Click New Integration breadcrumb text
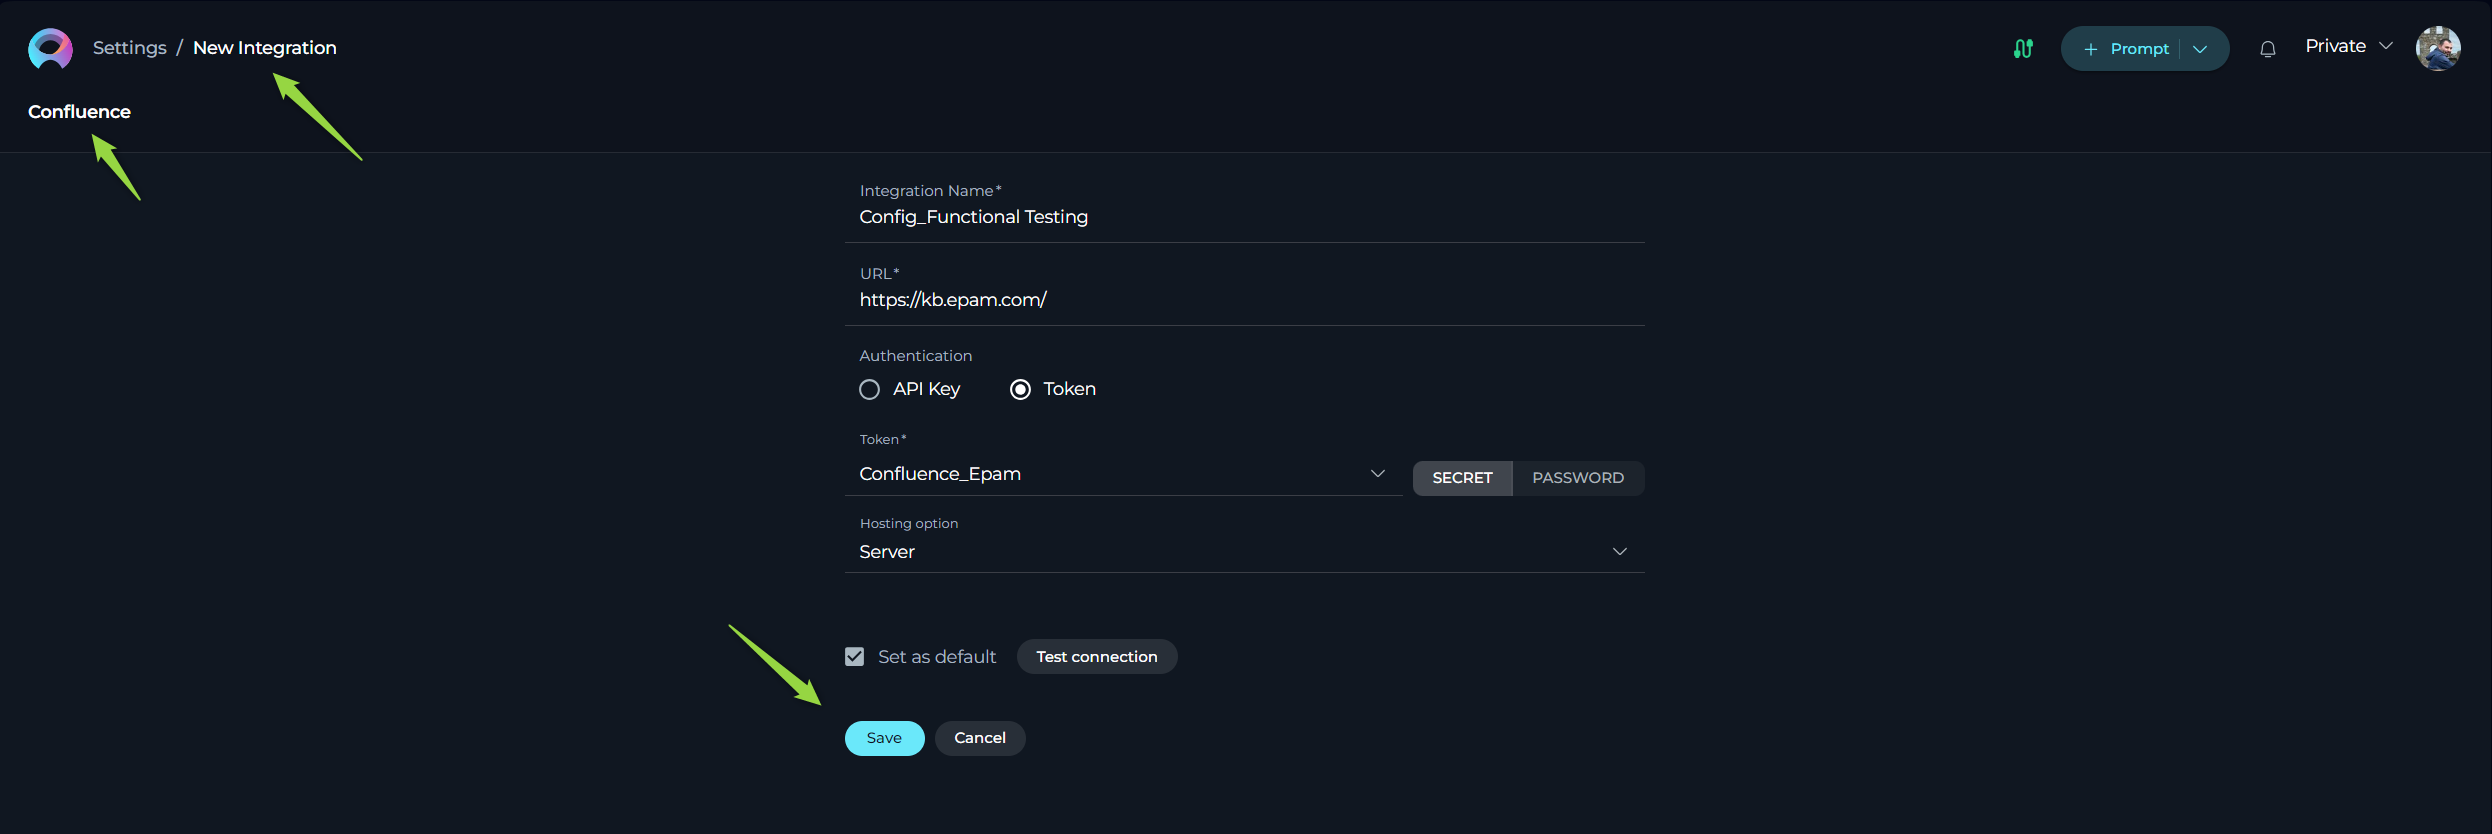Viewport: 2492px width, 834px height. [x=265, y=48]
